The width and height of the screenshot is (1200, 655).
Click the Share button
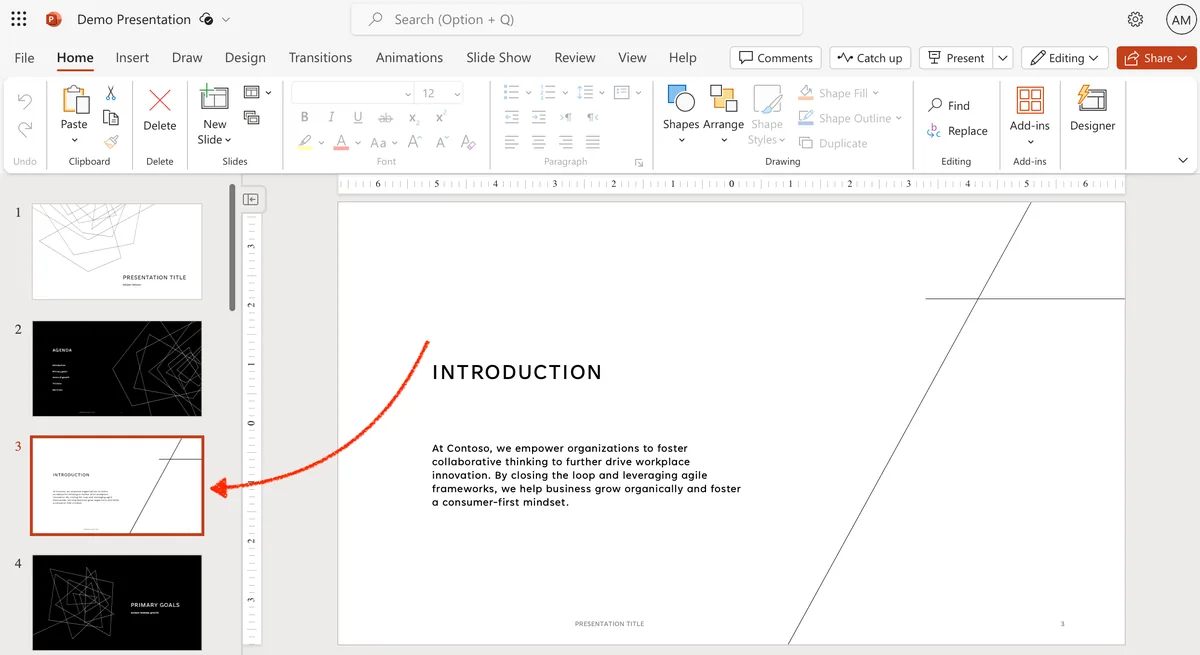[x=1158, y=58]
